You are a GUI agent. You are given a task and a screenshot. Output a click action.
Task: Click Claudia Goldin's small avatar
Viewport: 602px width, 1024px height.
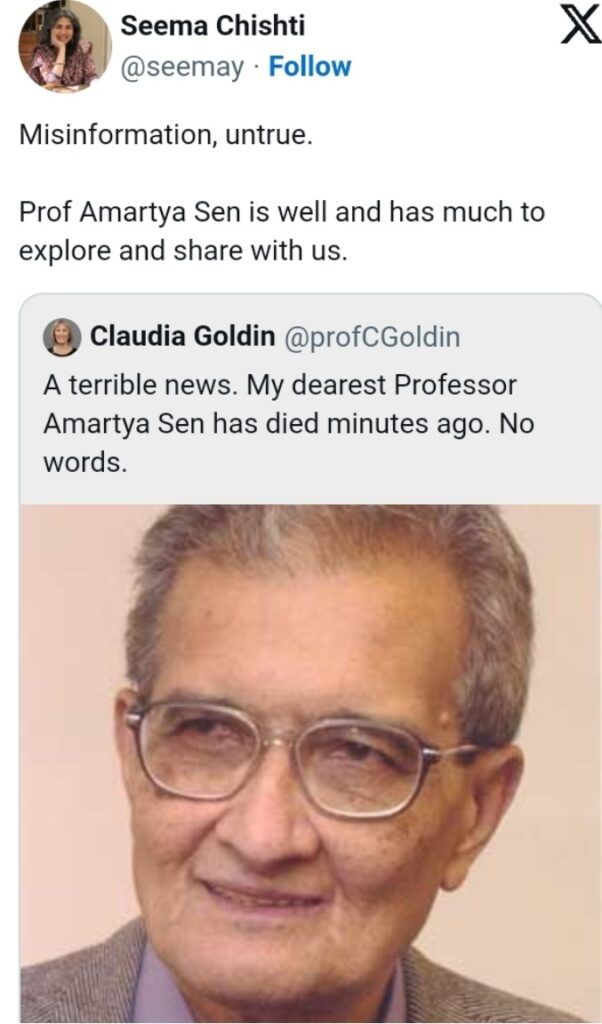point(62,337)
